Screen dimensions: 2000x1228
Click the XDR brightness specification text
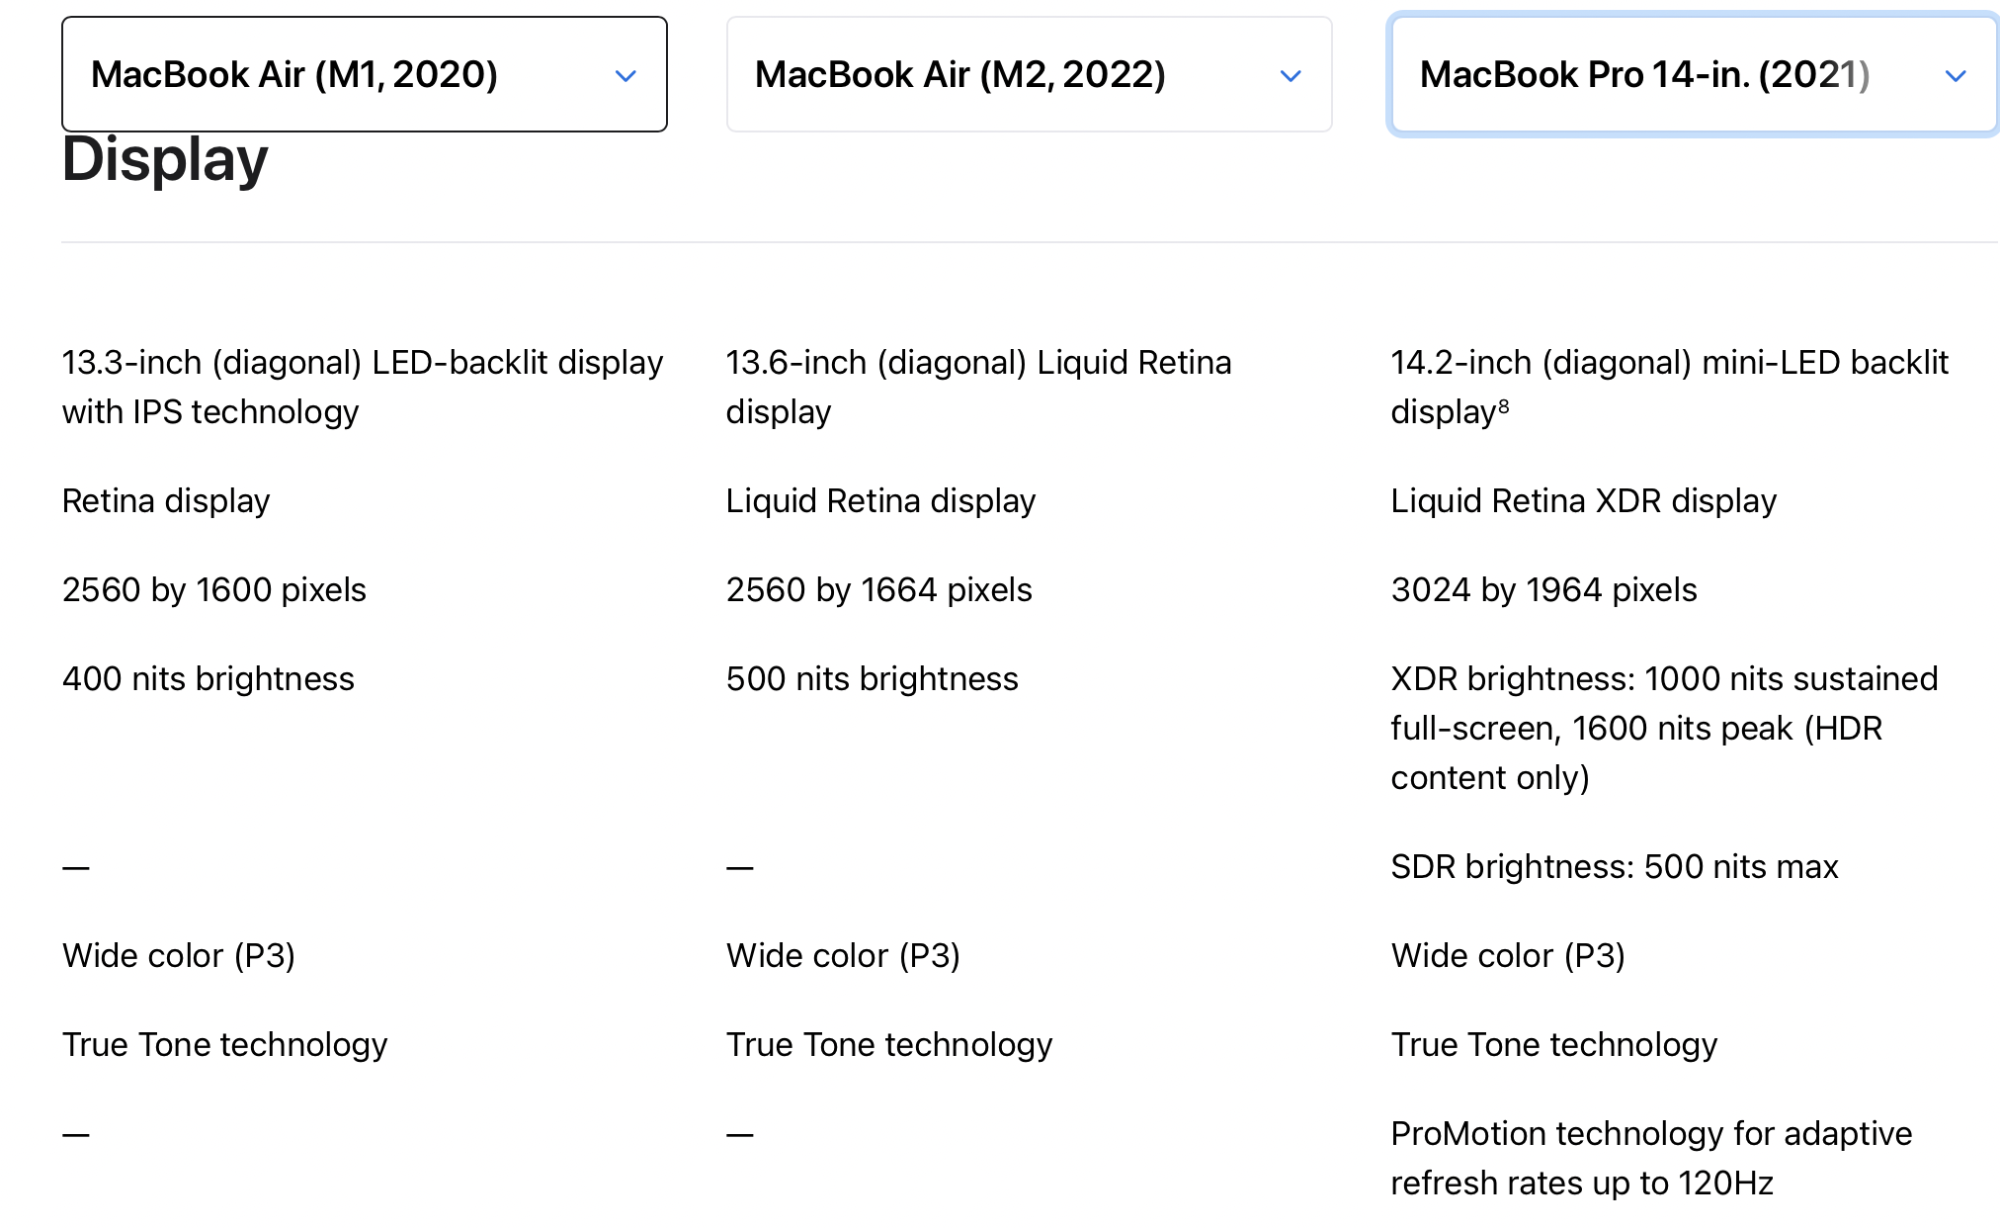[1664, 728]
